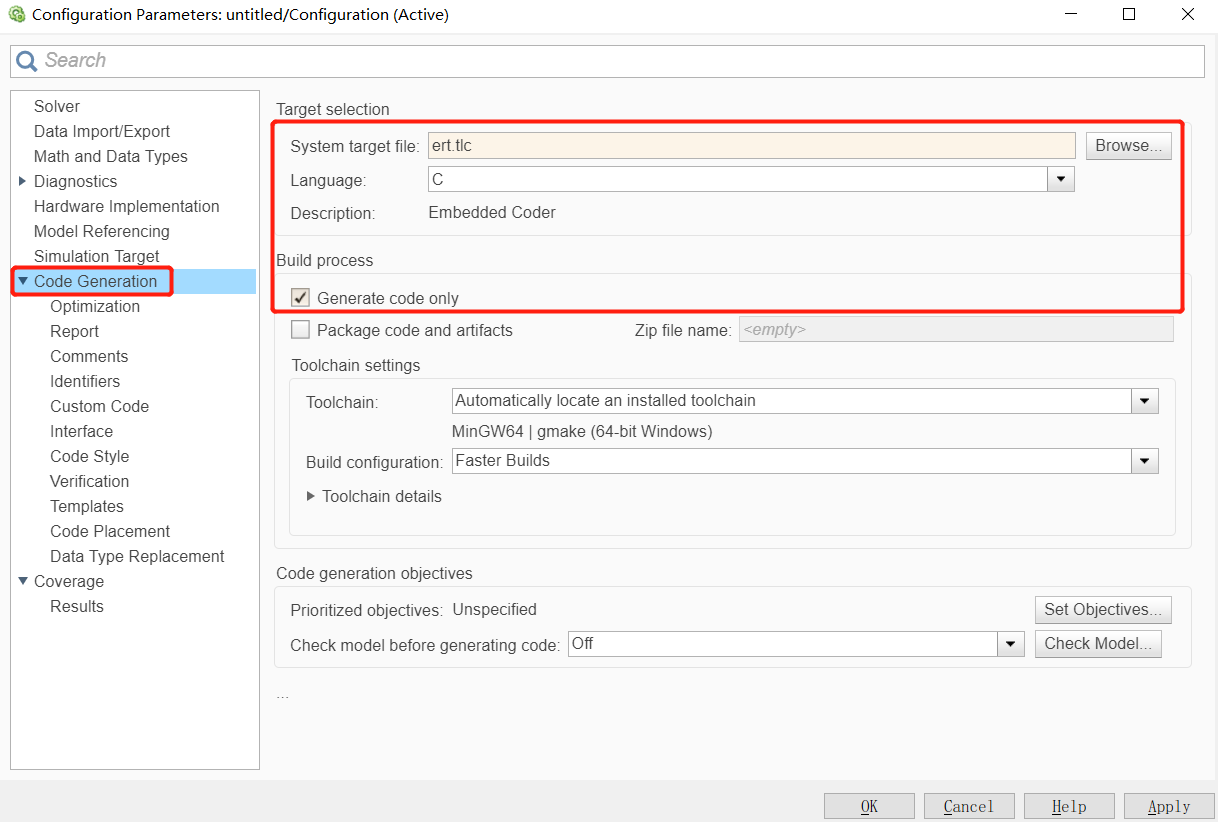The height and width of the screenshot is (822, 1218).
Task: Click the MinGW64 gmake toolchain text
Action: click(x=582, y=432)
